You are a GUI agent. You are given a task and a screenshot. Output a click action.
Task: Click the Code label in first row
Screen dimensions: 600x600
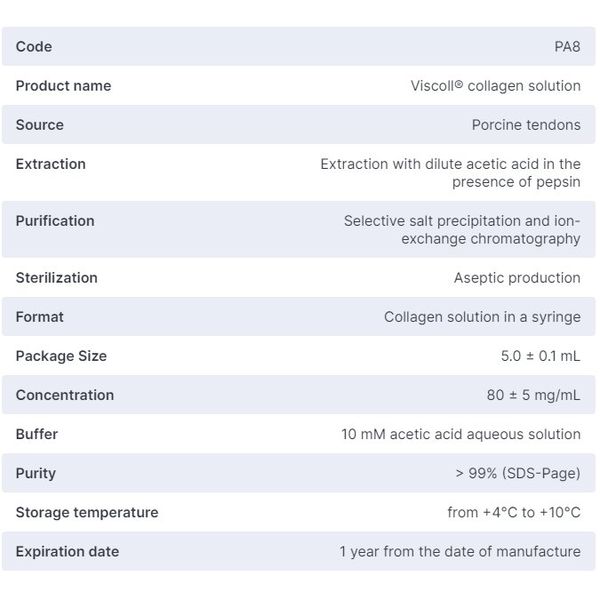point(34,47)
